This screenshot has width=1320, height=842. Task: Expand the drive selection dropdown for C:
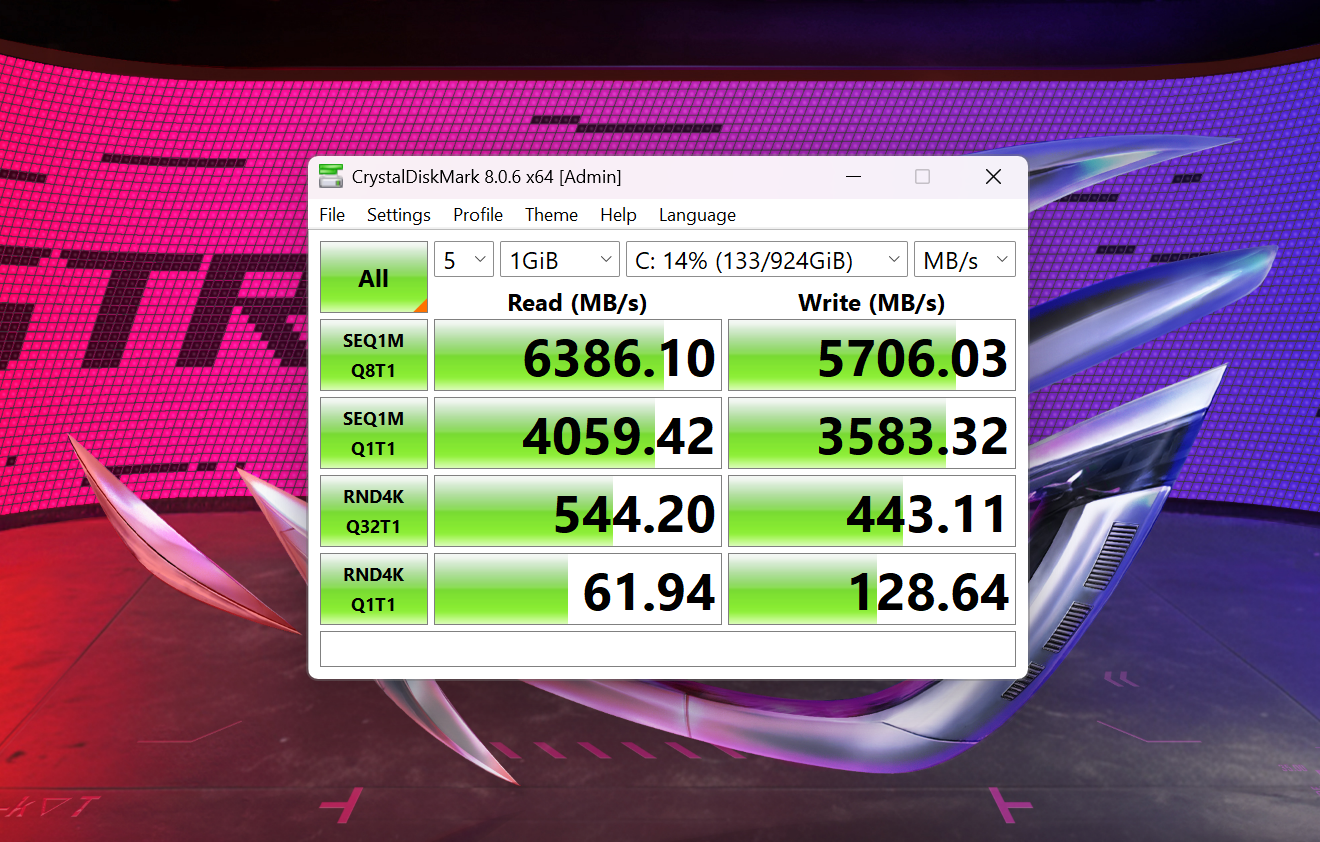pos(767,260)
